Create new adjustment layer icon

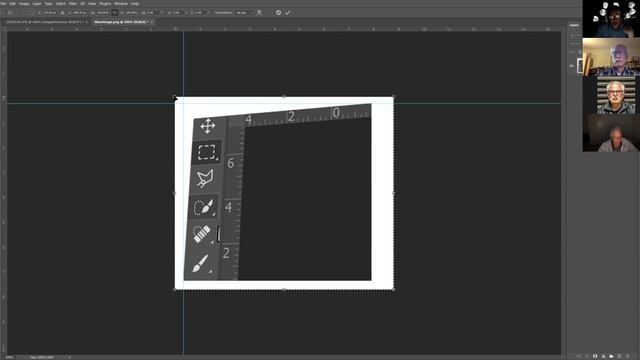603,356
